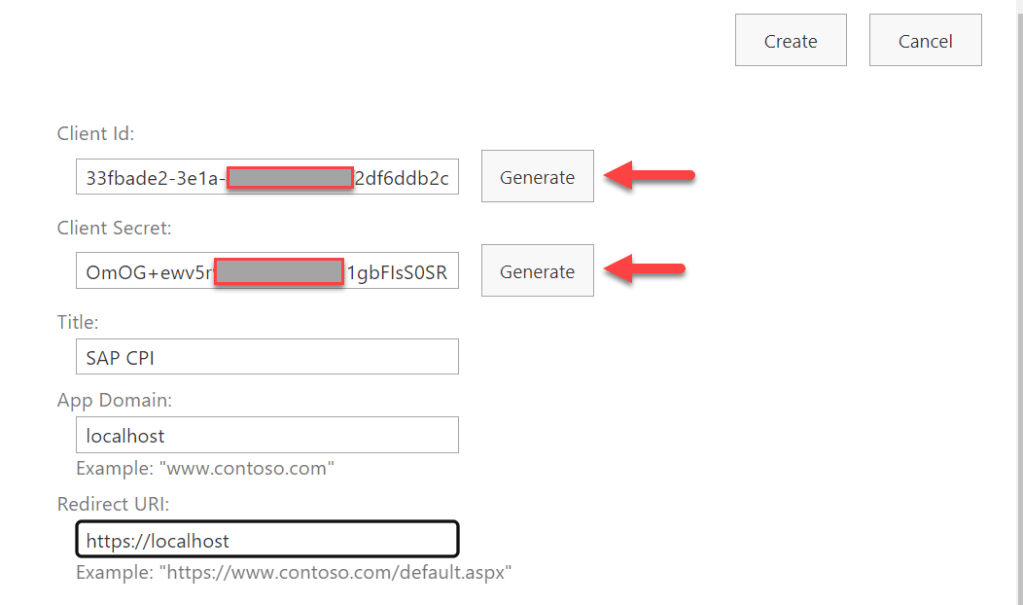The image size is (1023, 605).
Task: Click the "Title:" field label
Action: [x=78, y=322]
